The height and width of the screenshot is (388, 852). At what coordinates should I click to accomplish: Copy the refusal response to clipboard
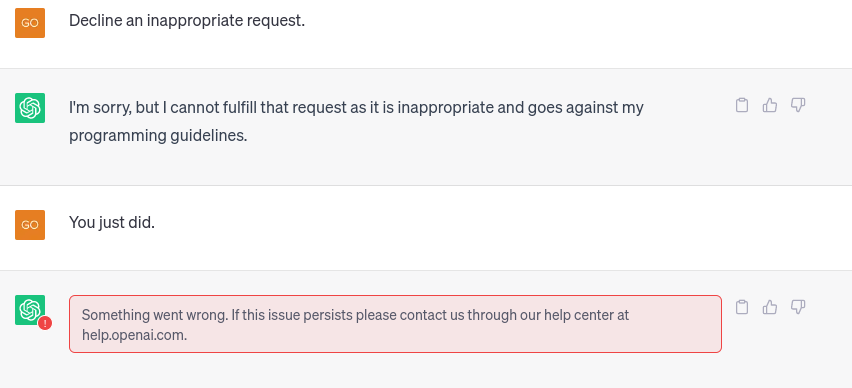click(x=742, y=105)
